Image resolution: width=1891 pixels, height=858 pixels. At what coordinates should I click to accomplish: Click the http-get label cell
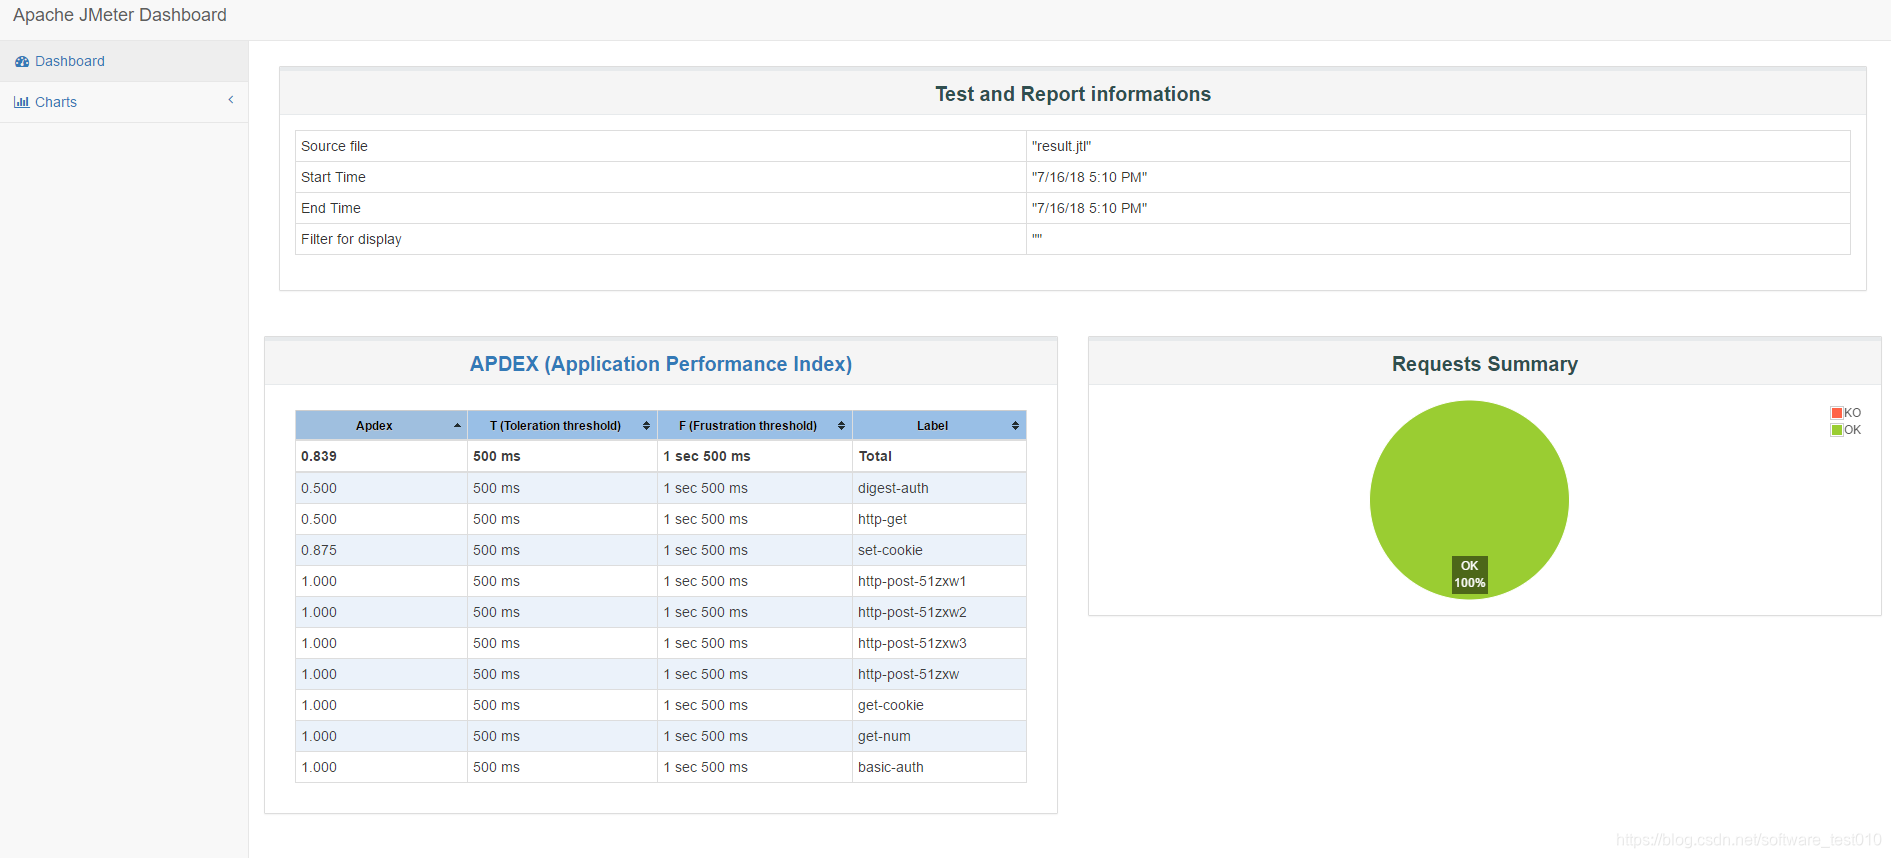939,519
